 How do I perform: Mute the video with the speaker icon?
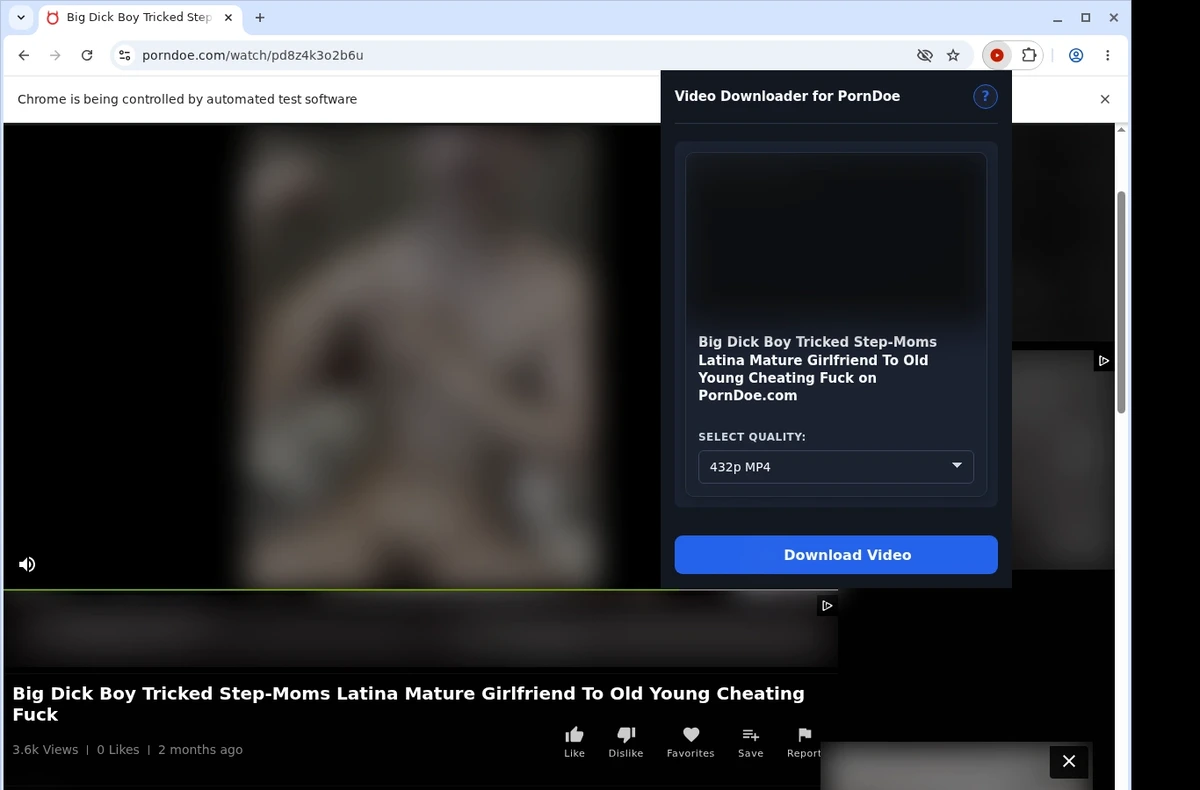[27, 564]
